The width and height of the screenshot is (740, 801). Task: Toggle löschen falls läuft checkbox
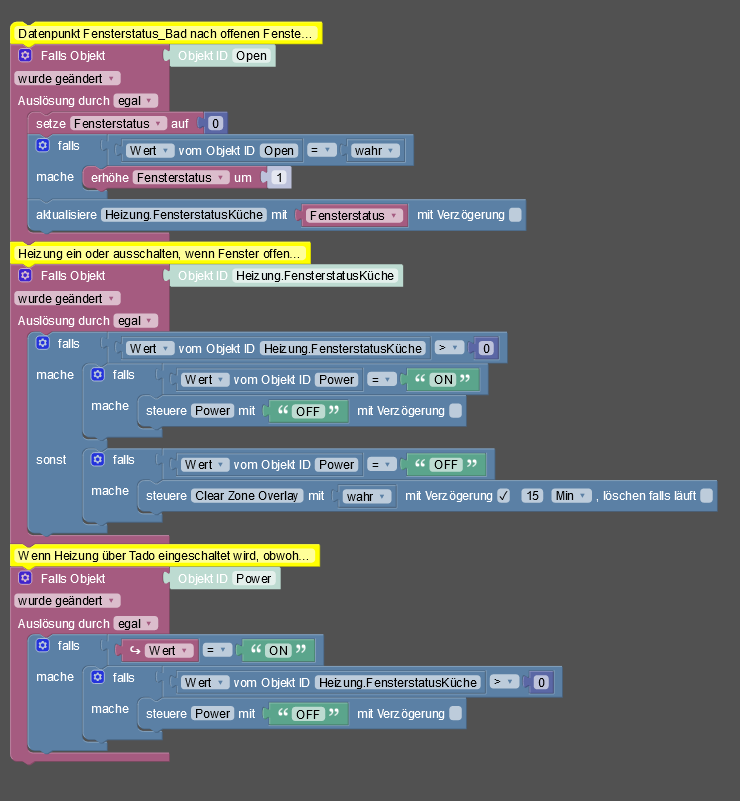pyautogui.click(x=706, y=496)
